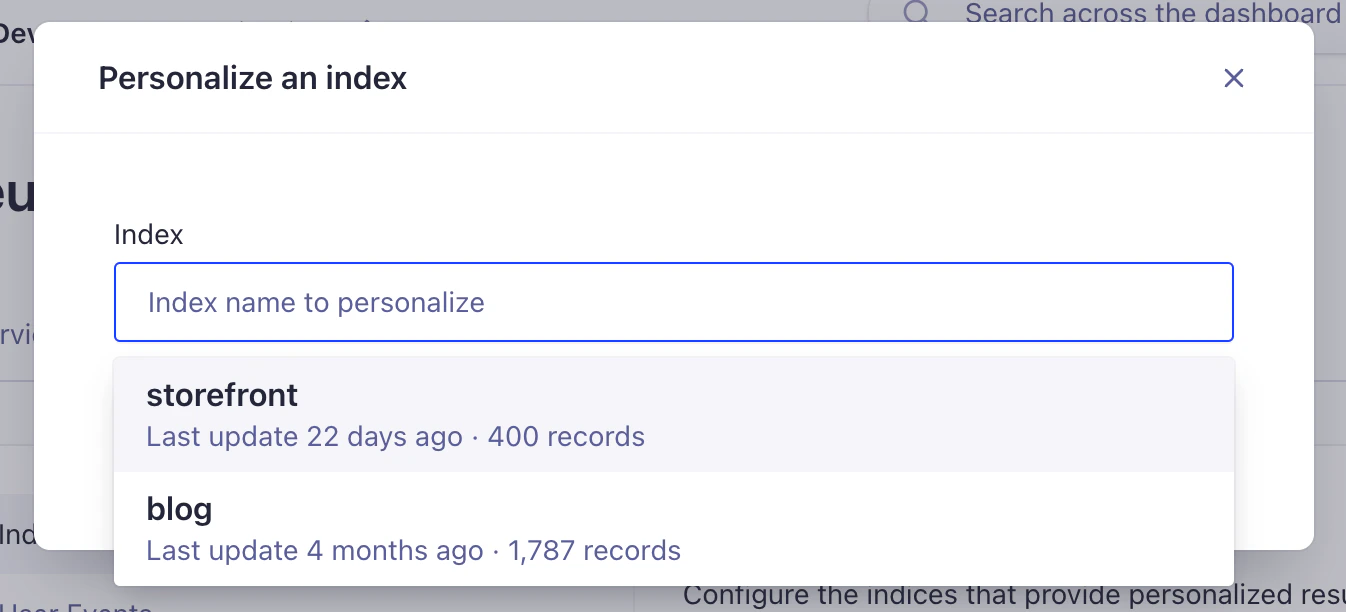Click the blog bold index name
Viewport: 1346px width, 612px height.
point(179,509)
